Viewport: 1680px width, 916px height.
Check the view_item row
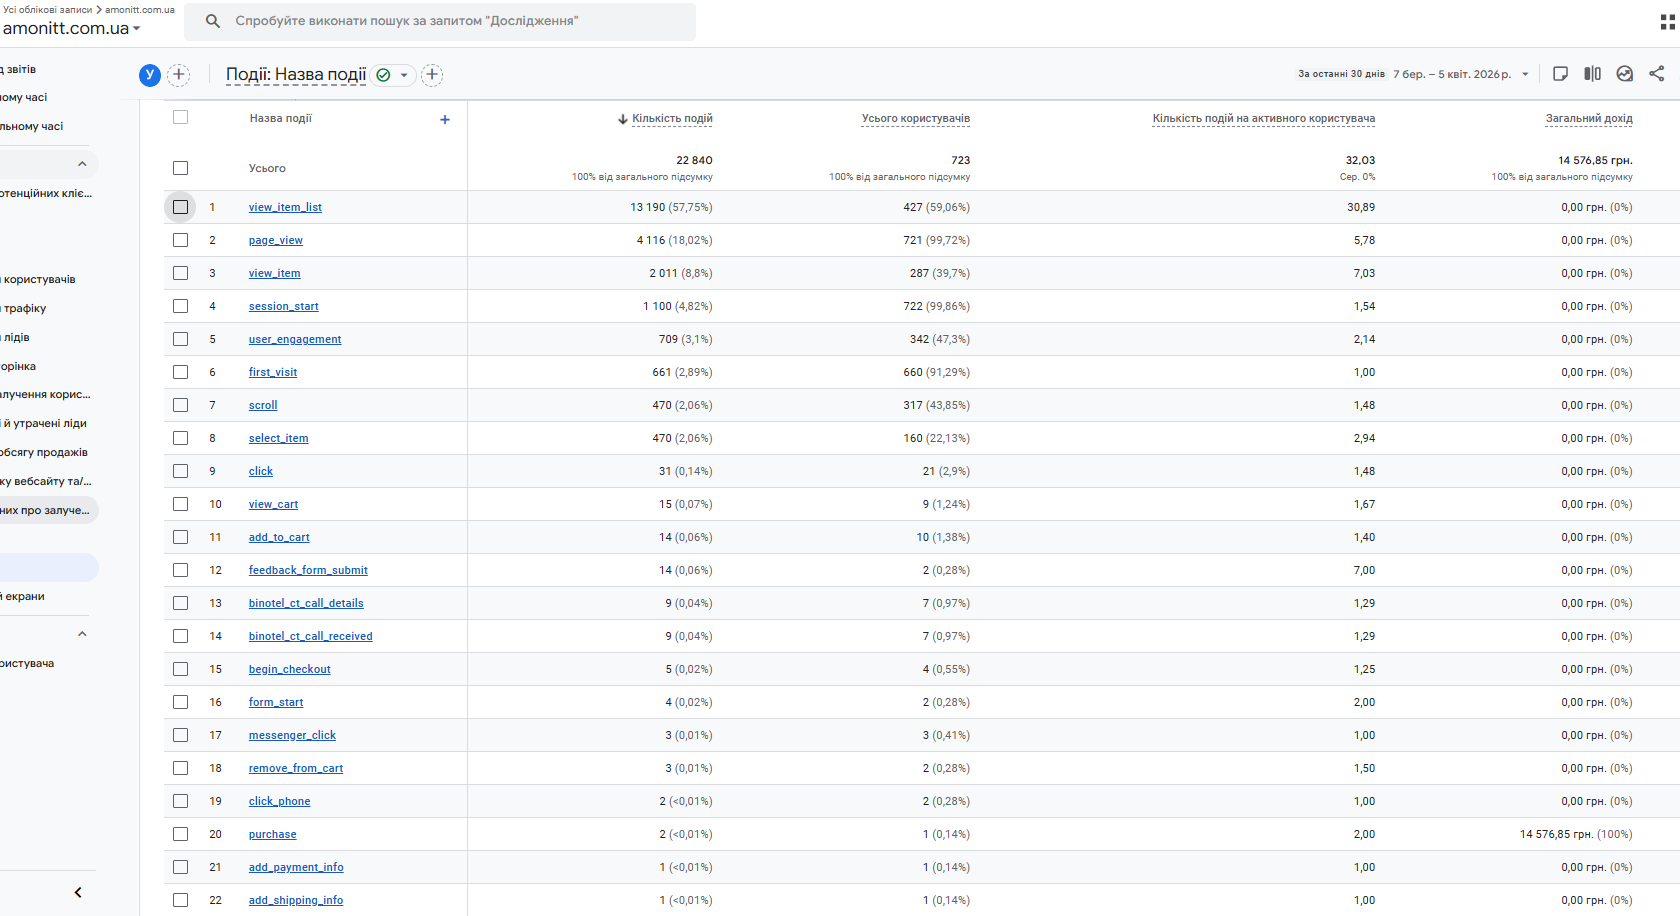pos(180,273)
